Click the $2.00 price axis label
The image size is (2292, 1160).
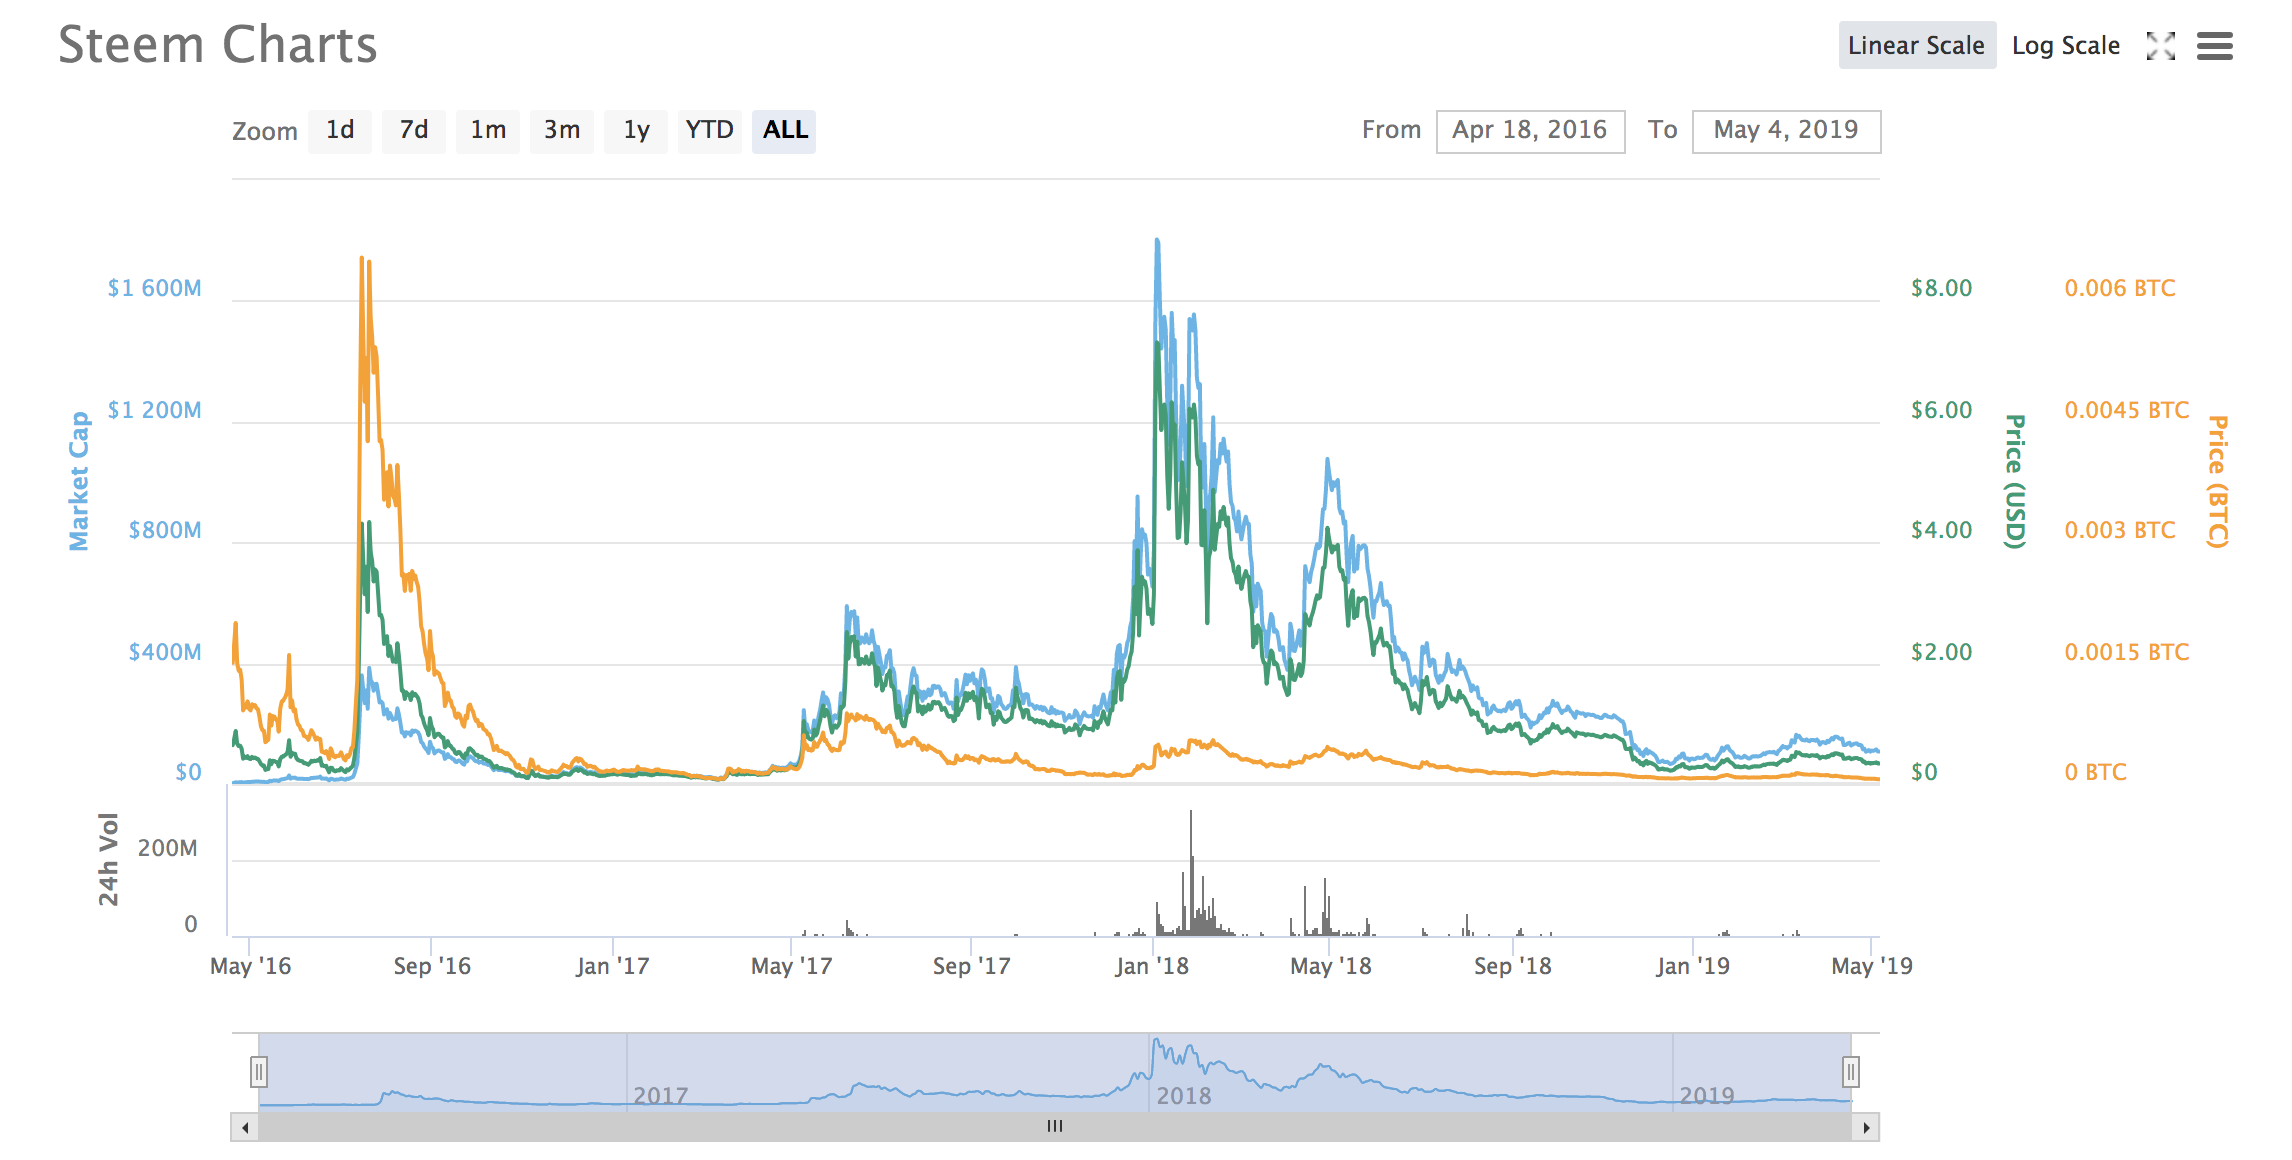pyautogui.click(x=1941, y=652)
